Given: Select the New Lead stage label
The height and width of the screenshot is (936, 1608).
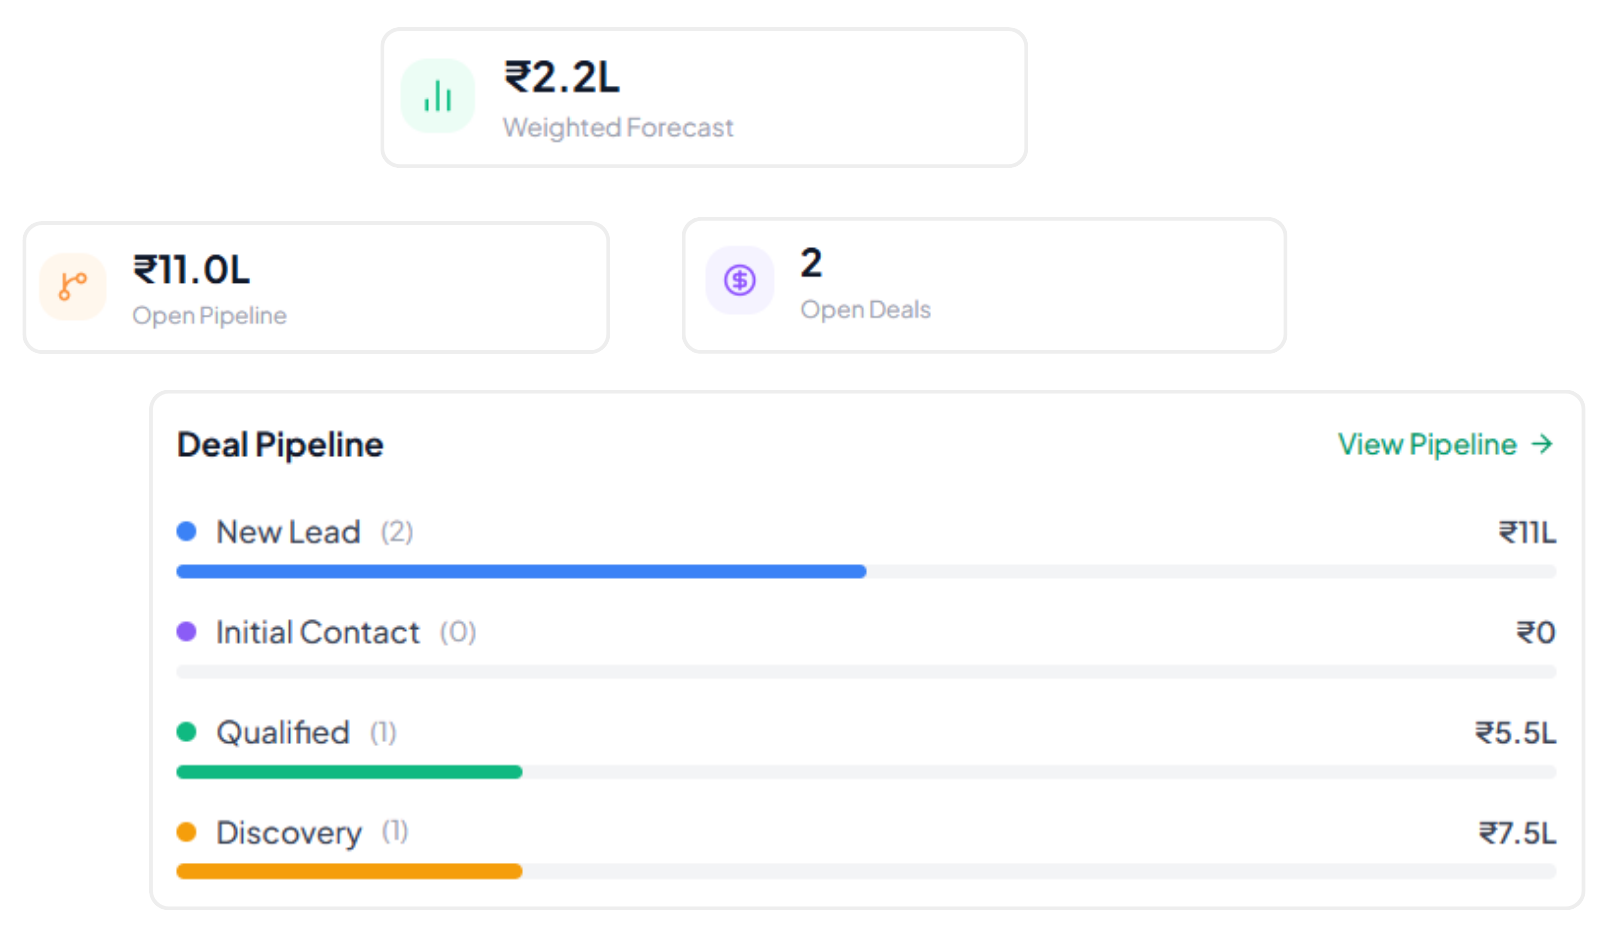Looking at the screenshot, I should click(x=288, y=532).
